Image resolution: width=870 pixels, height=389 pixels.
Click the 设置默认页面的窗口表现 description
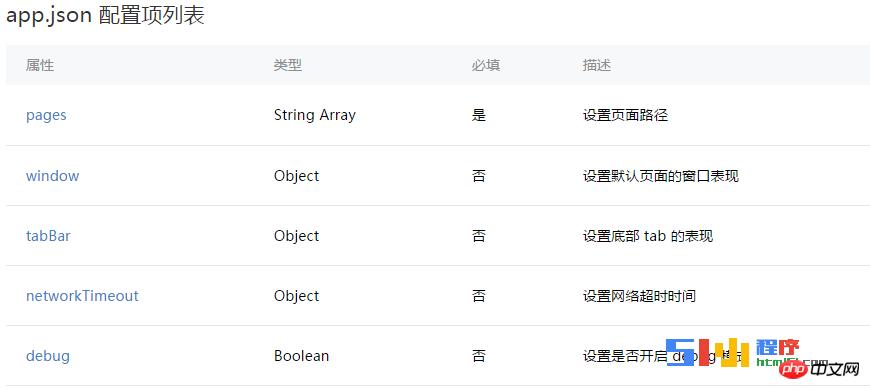pos(661,176)
